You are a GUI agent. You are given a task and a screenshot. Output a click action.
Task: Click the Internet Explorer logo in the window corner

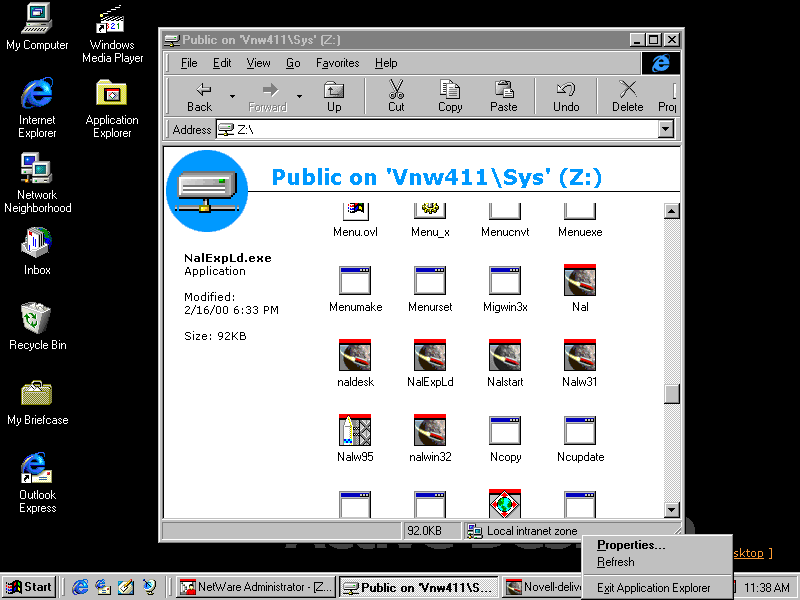(x=661, y=63)
